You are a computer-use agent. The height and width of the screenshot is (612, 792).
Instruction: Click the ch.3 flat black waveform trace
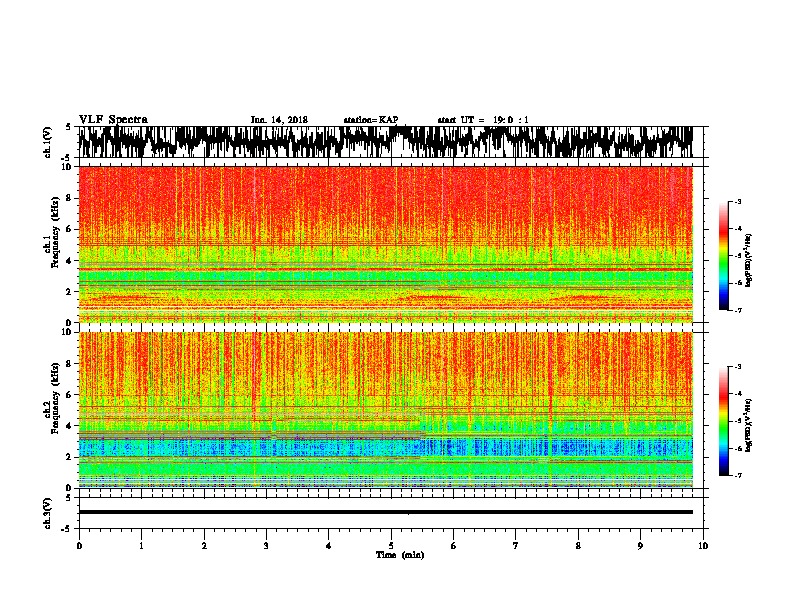(386, 512)
